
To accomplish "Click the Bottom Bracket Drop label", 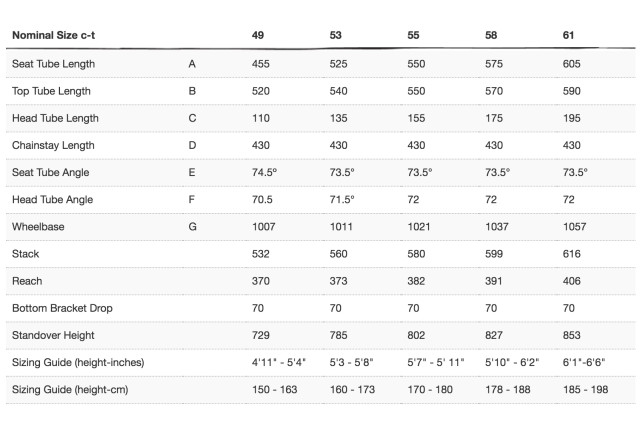I will click(x=62, y=308).
